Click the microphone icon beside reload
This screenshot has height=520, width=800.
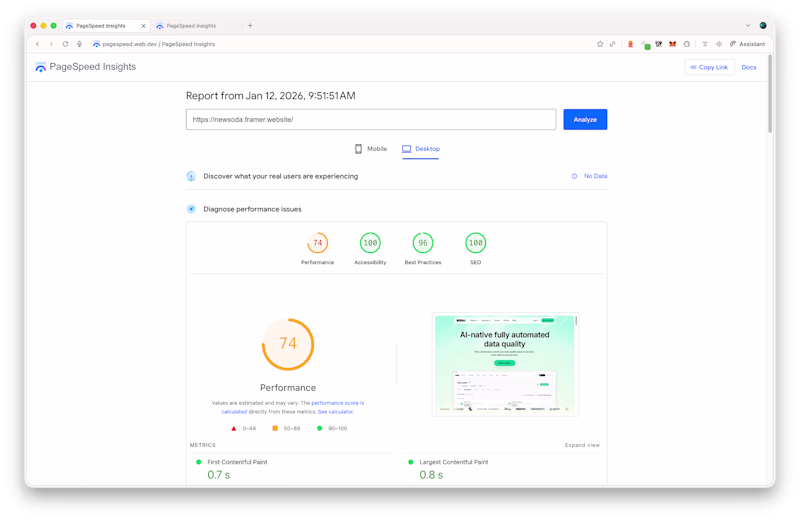click(x=80, y=44)
